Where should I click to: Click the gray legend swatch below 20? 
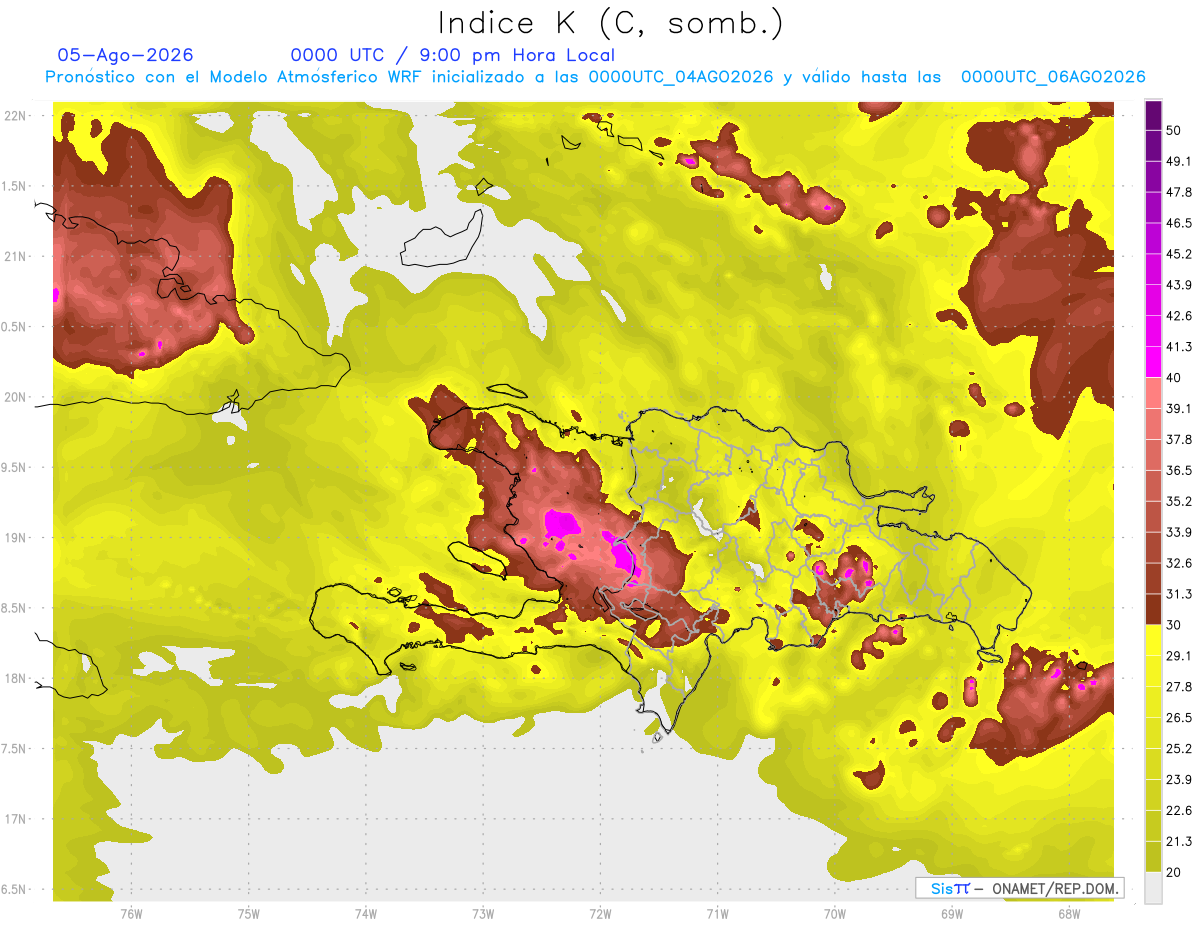pos(1153,887)
